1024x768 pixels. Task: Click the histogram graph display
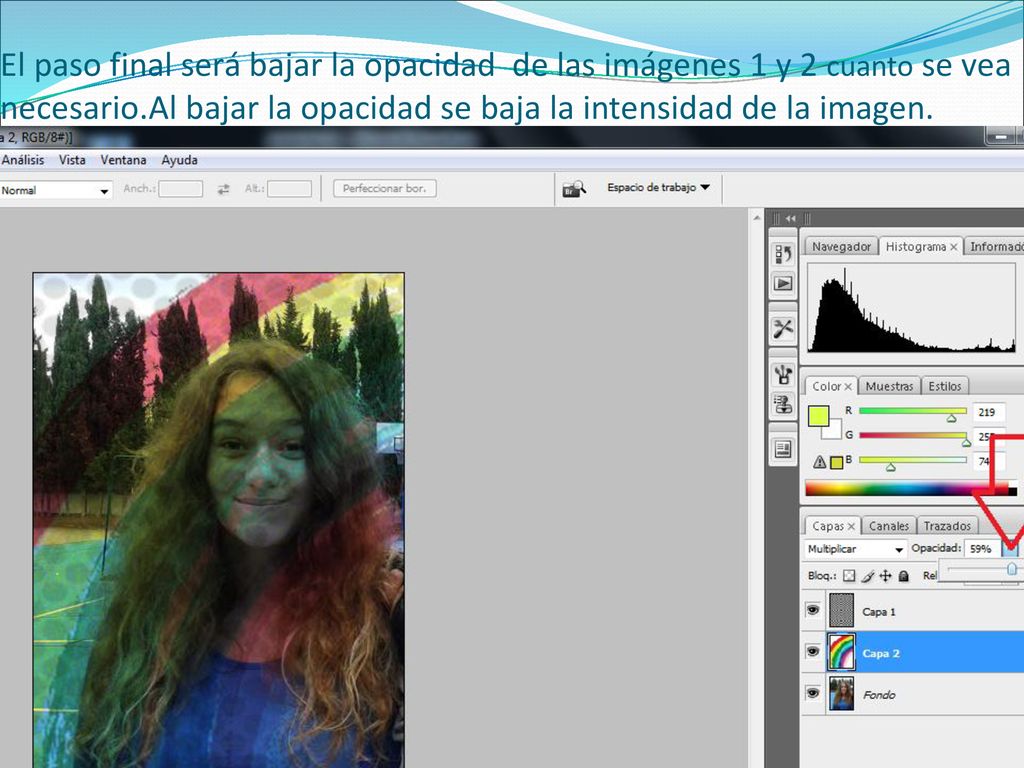(911, 308)
